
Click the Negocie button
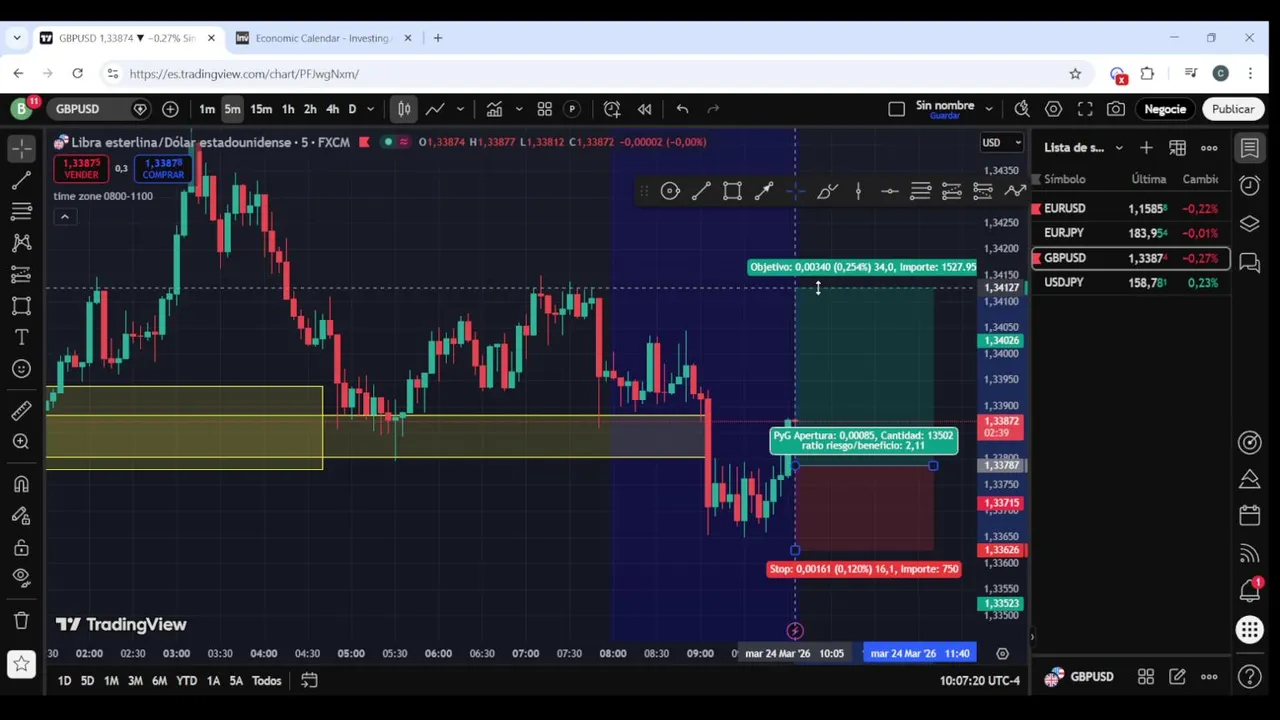1165,109
